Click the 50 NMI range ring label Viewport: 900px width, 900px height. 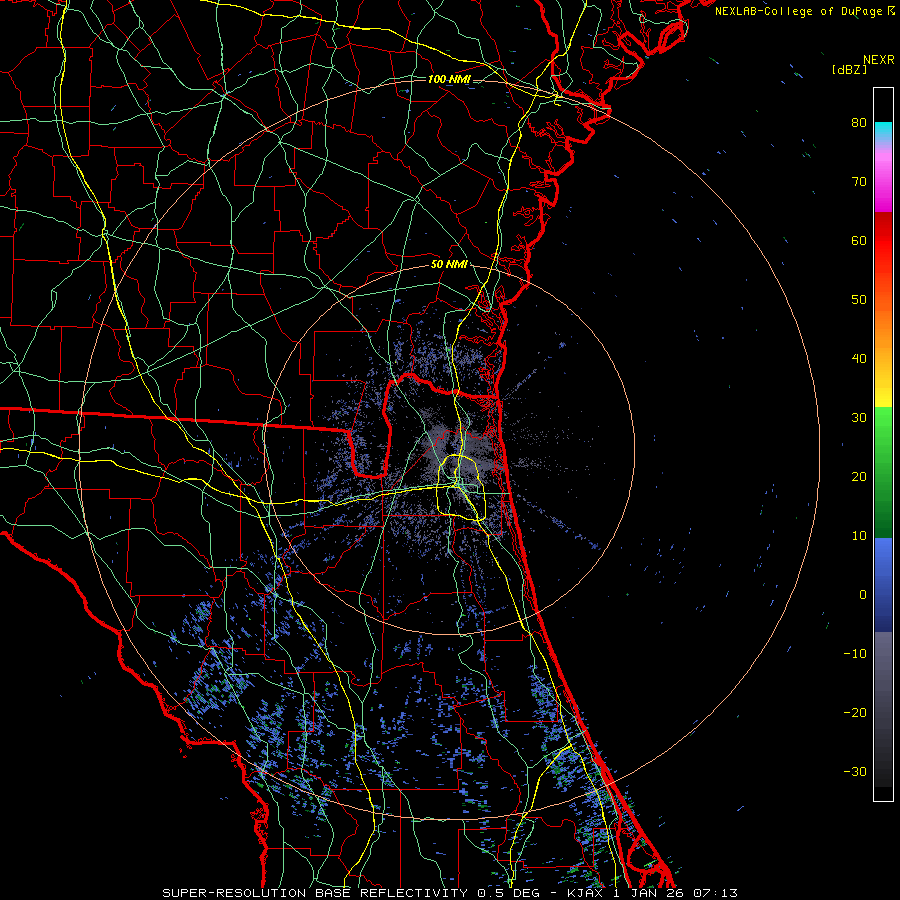(x=449, y=265)
